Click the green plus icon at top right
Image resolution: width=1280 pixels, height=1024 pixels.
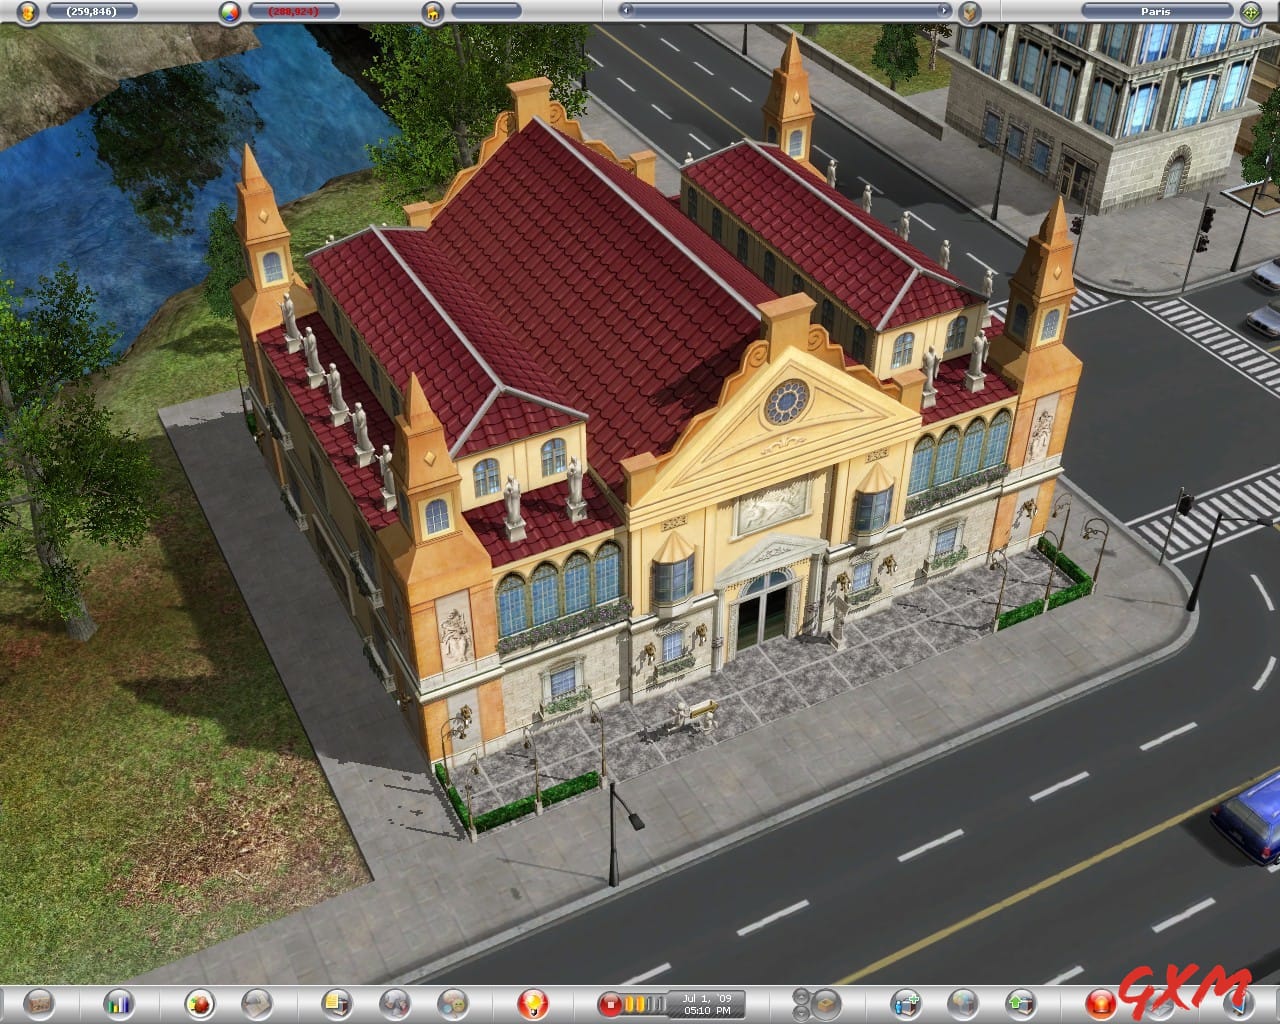coord(1251,12)
